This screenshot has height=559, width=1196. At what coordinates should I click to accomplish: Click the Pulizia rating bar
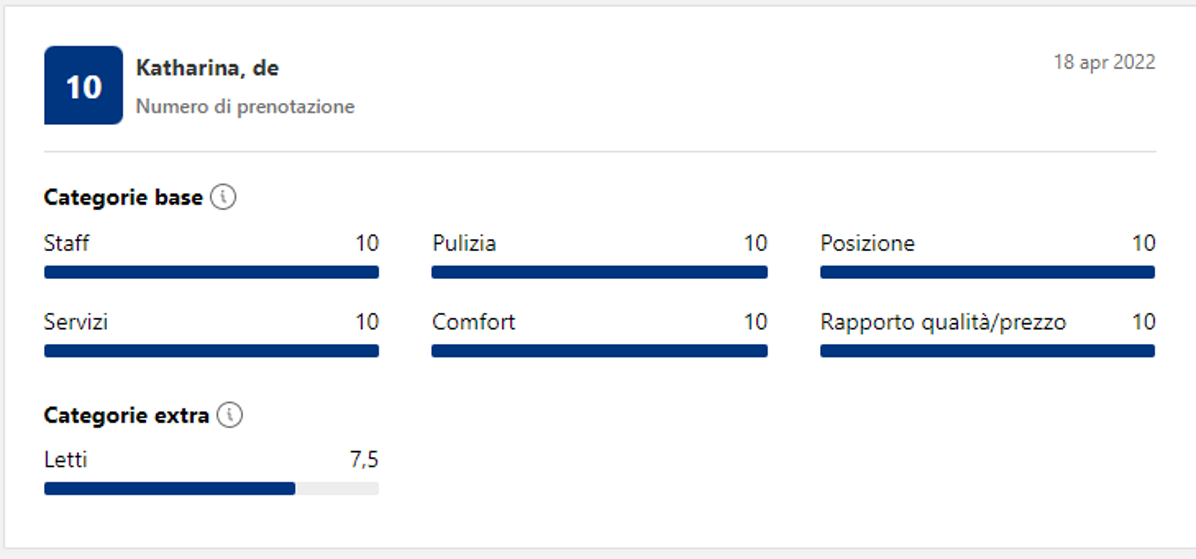(x=599, y=272)
